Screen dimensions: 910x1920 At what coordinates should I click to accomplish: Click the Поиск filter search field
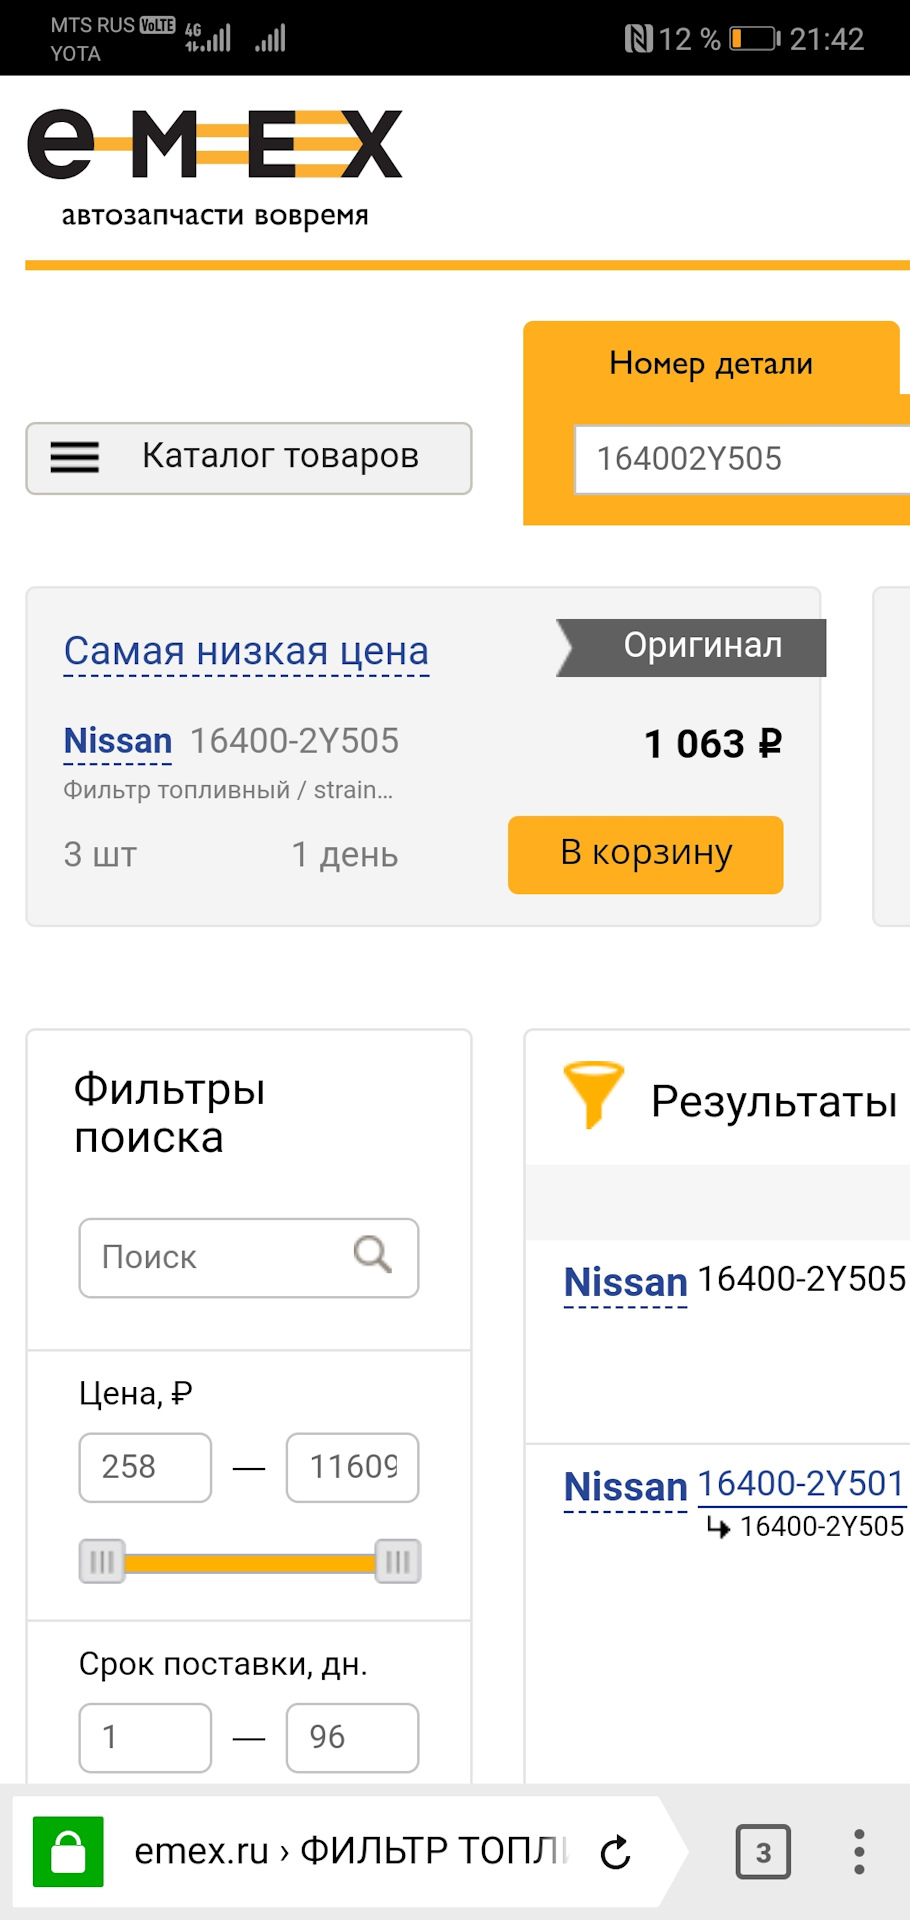[x=220, y=1257]
